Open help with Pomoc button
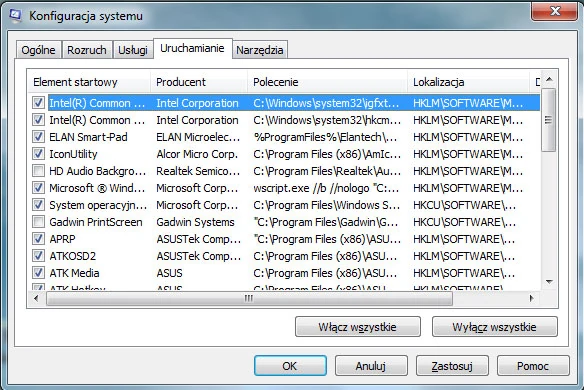Viewport: 584px width, 390px height. [x=533, y=366]
